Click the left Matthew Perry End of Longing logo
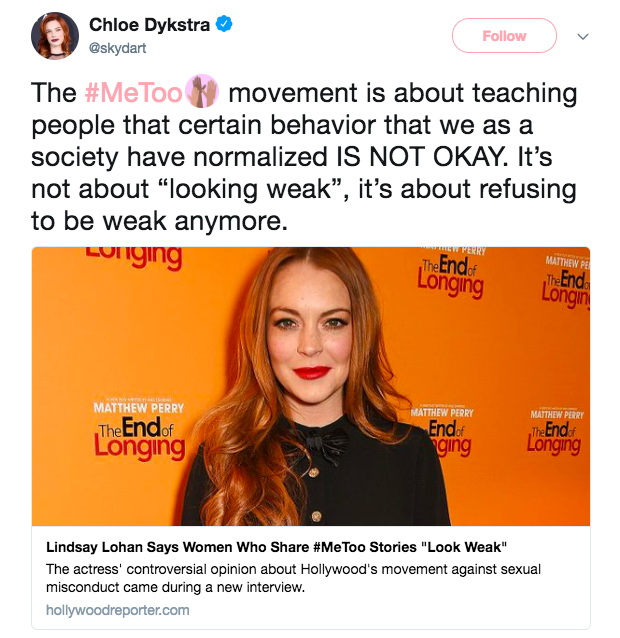 click(139, 430)
